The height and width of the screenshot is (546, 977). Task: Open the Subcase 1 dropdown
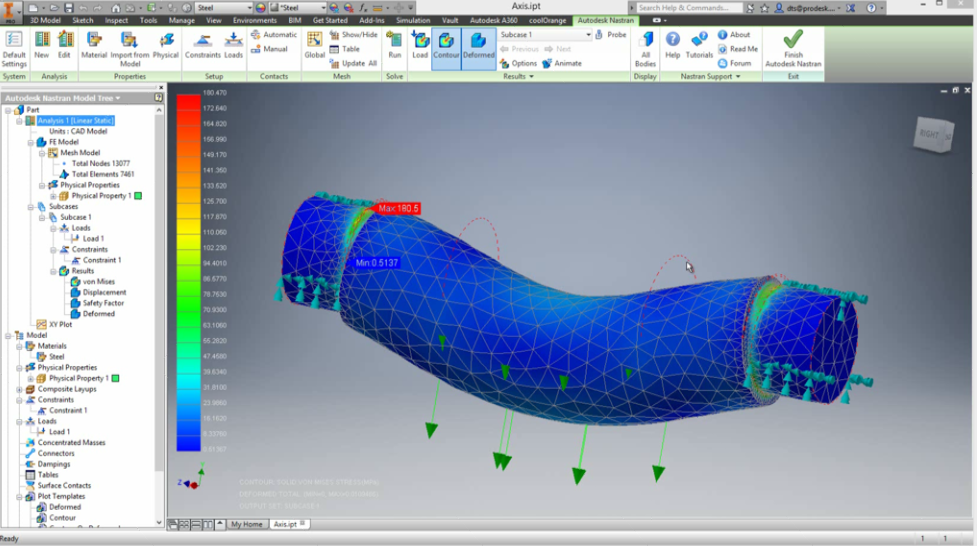[545, 35]
